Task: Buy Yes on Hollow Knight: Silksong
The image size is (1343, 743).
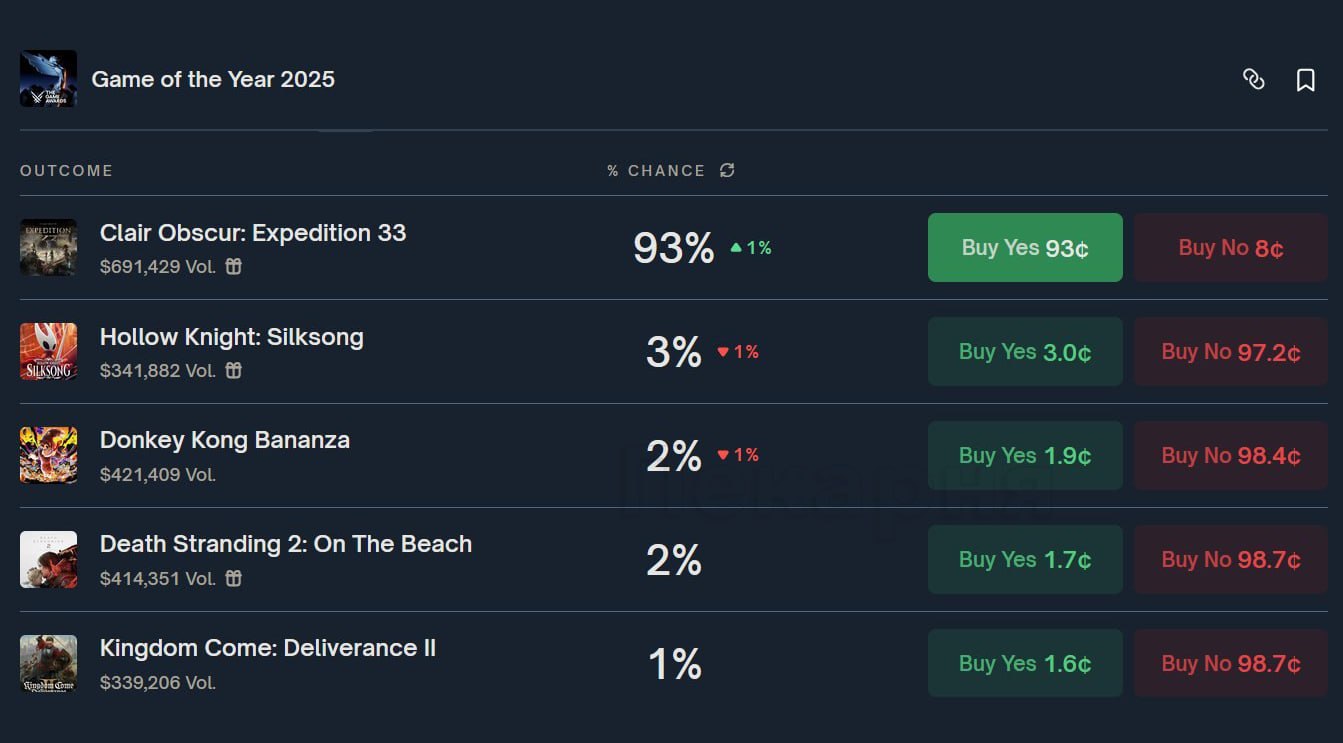Action: click(x=1025, y=352)
